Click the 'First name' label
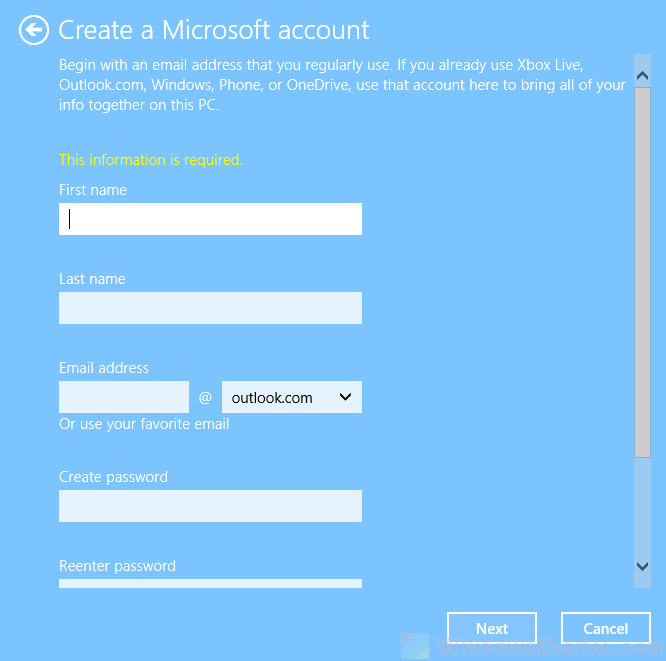 point(93,190)
